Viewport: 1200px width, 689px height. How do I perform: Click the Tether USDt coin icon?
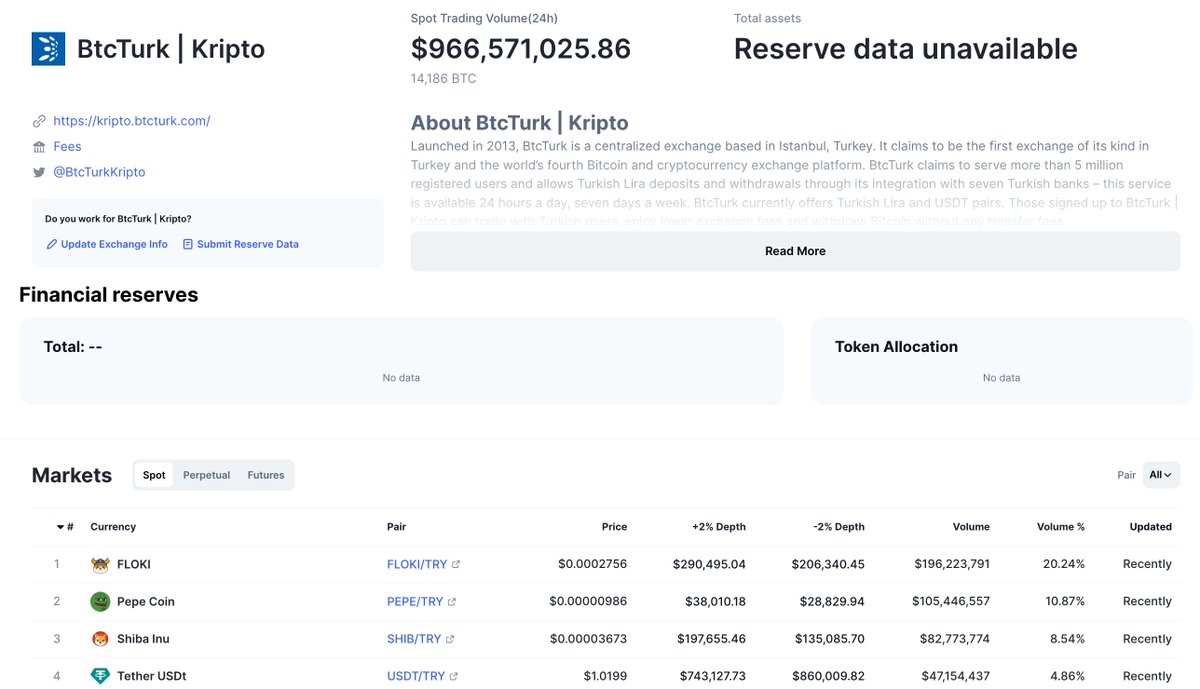point(100,676)
